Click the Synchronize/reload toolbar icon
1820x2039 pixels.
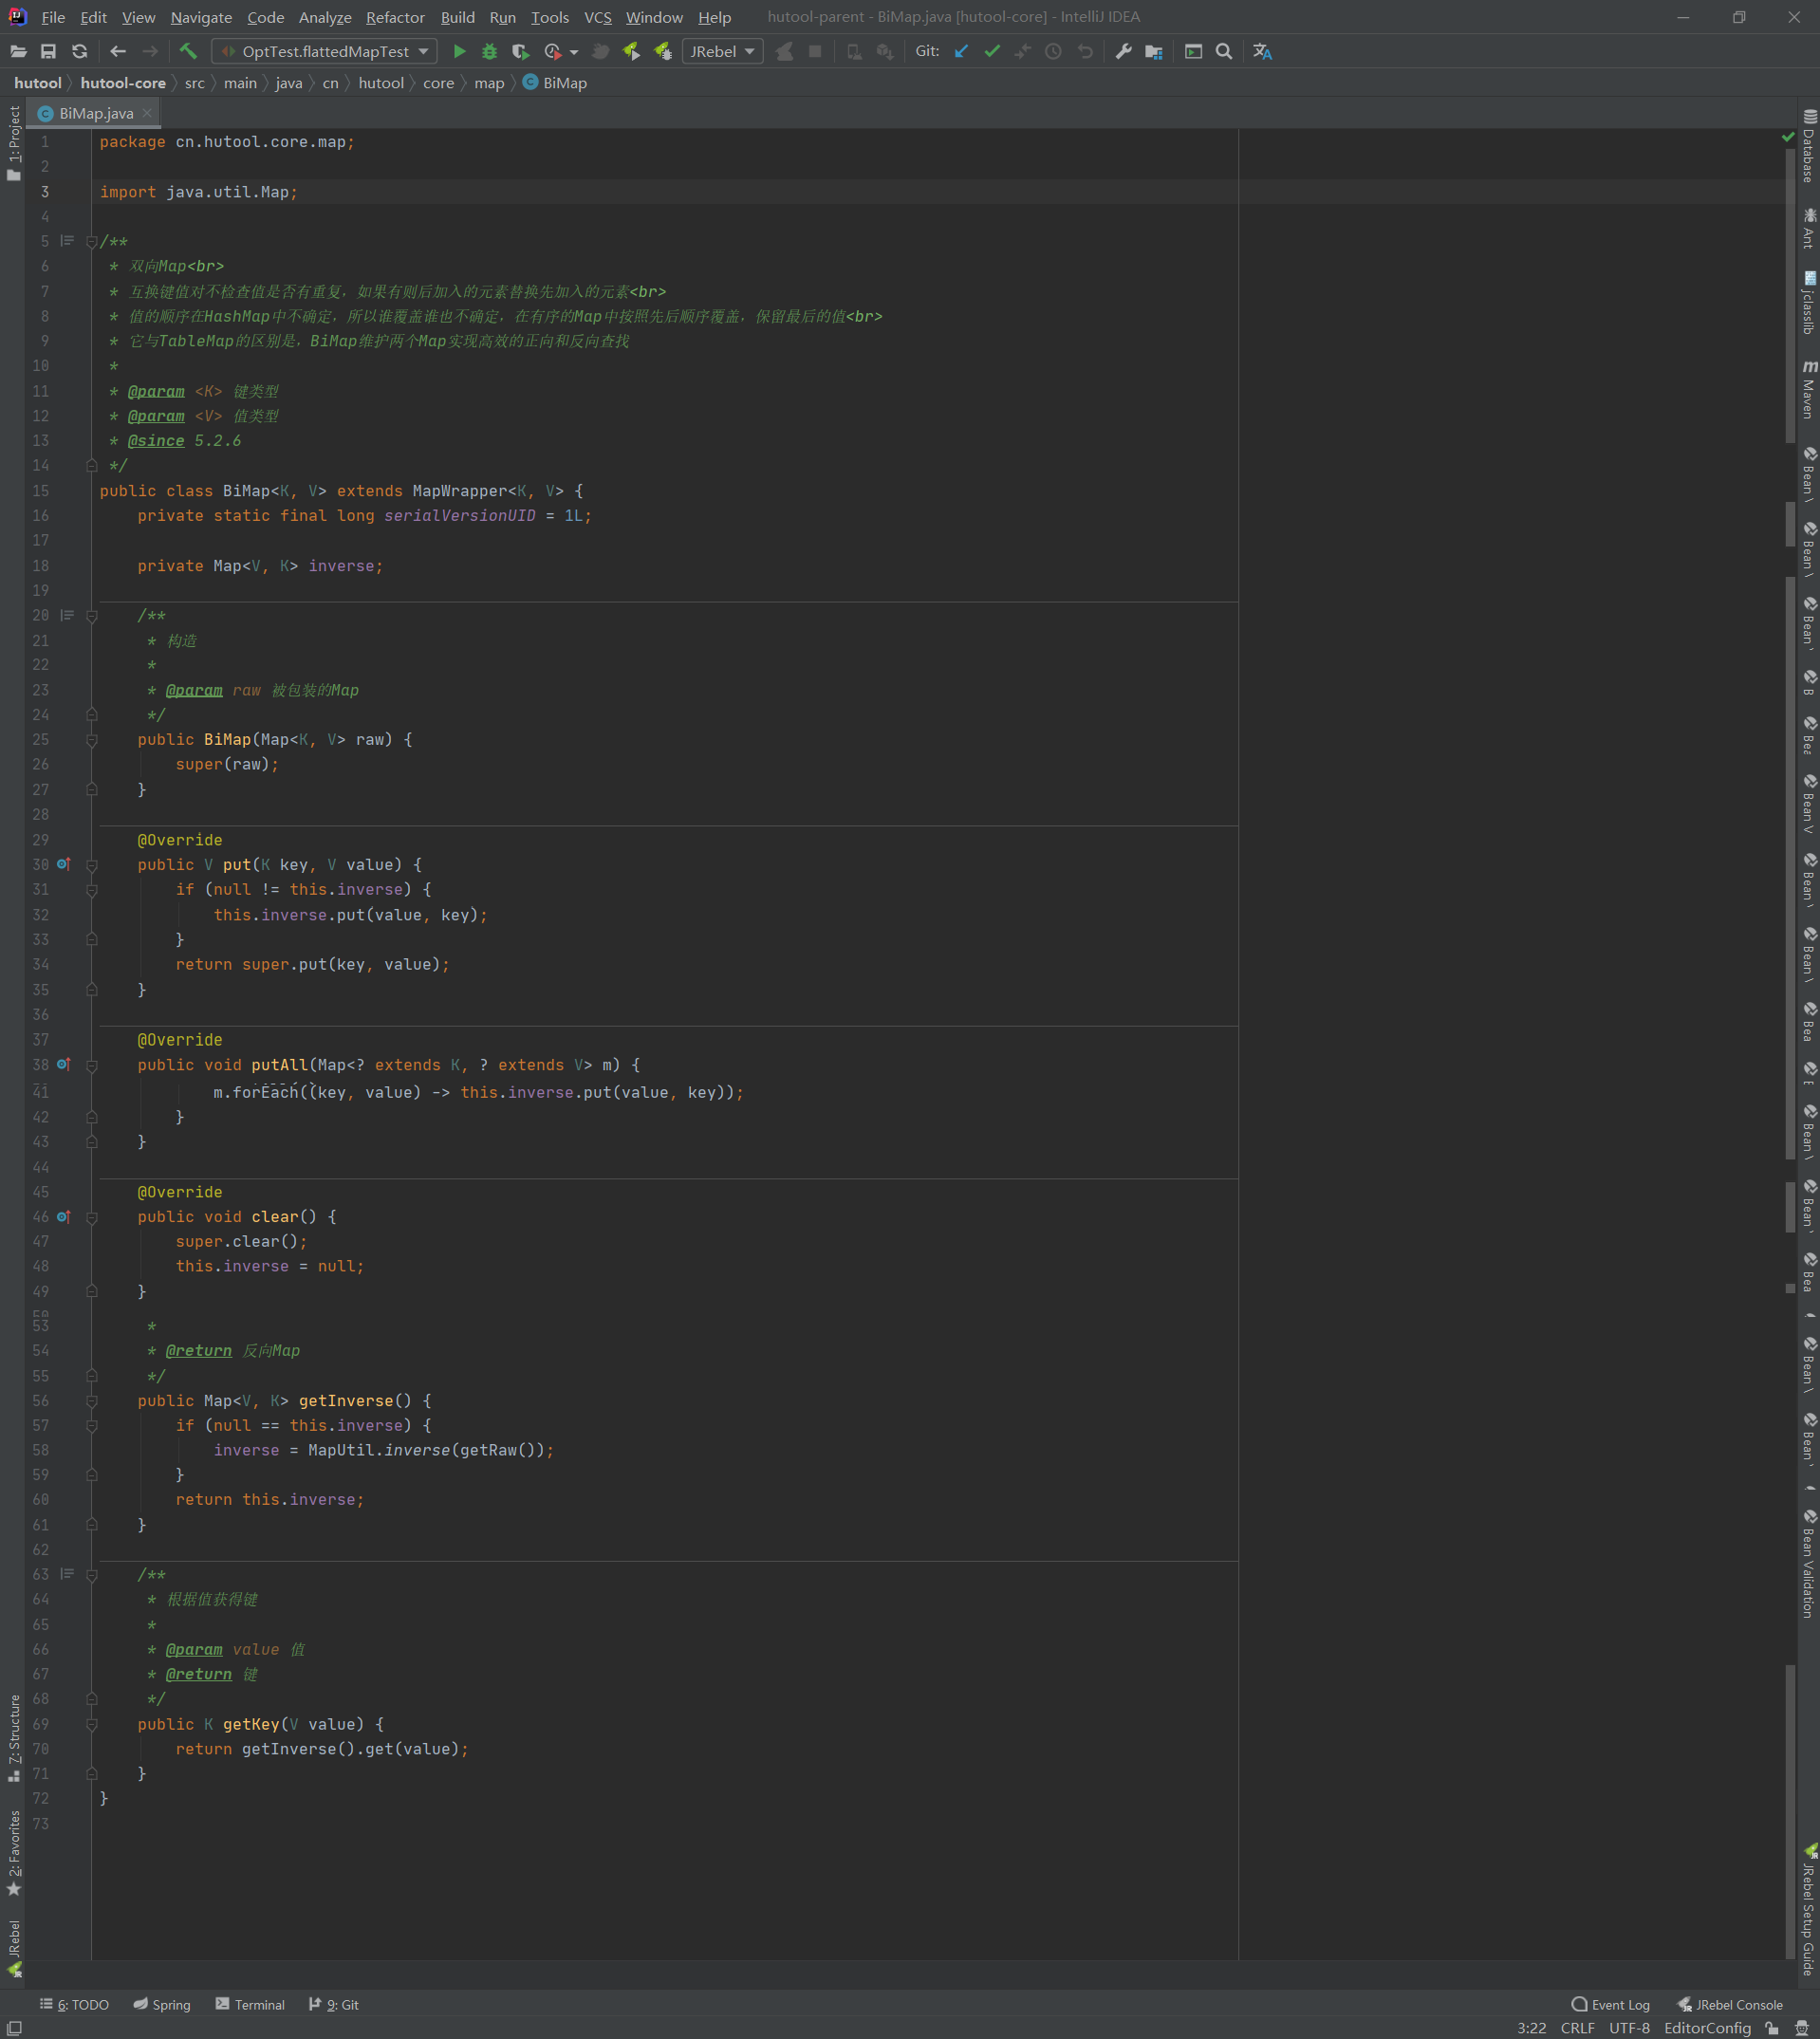80,51
